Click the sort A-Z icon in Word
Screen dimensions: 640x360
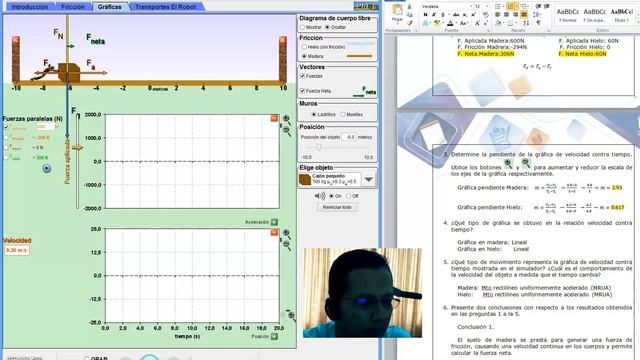click(x=527, y=23)
